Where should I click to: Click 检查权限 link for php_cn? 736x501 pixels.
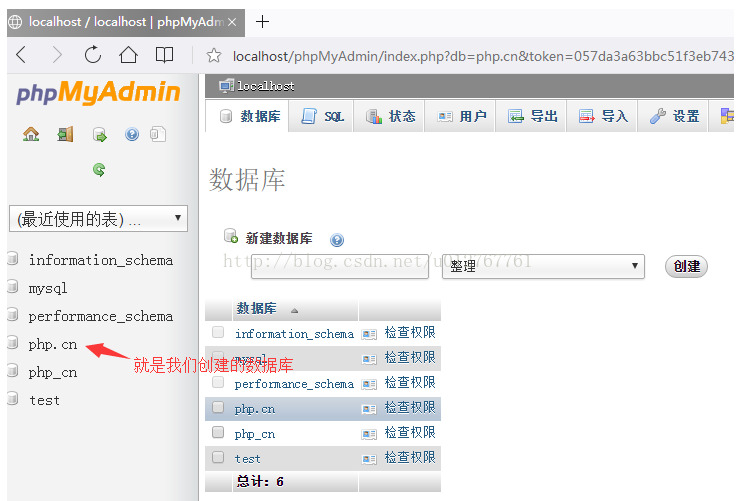pyautogui.click(x=410, y=433)
